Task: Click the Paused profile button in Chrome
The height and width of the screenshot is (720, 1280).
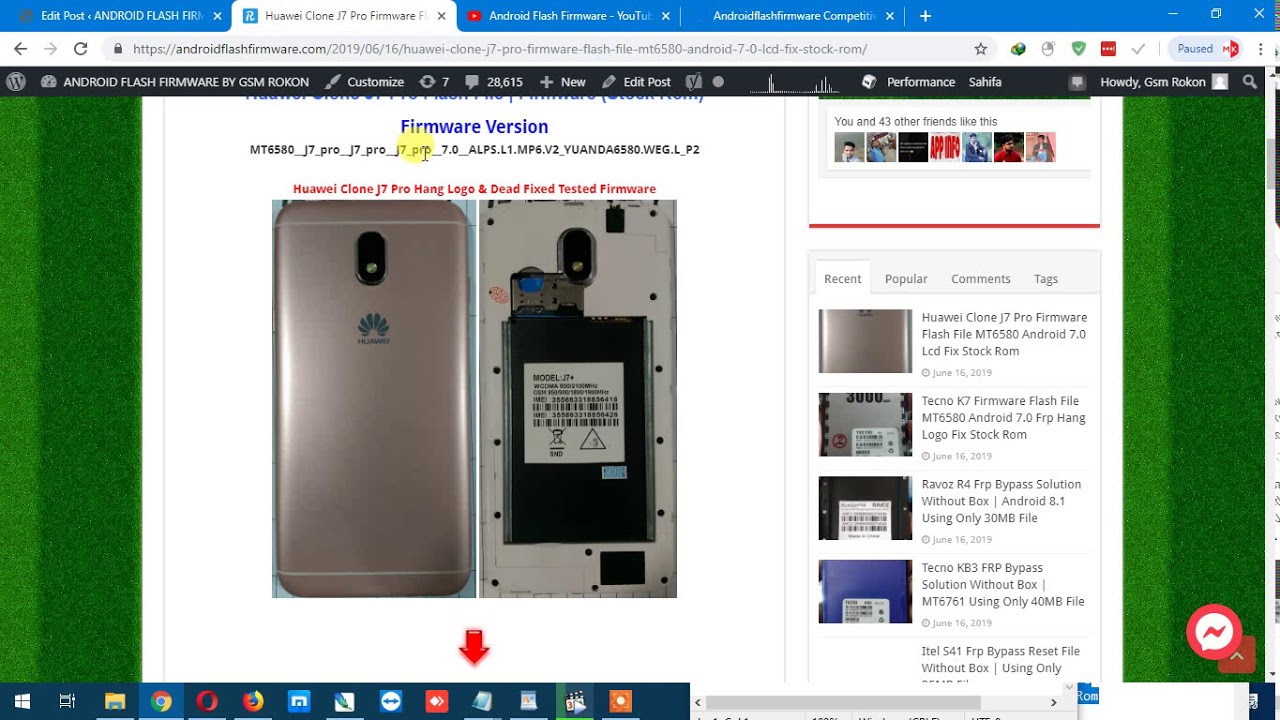Action: point(1205,49)
